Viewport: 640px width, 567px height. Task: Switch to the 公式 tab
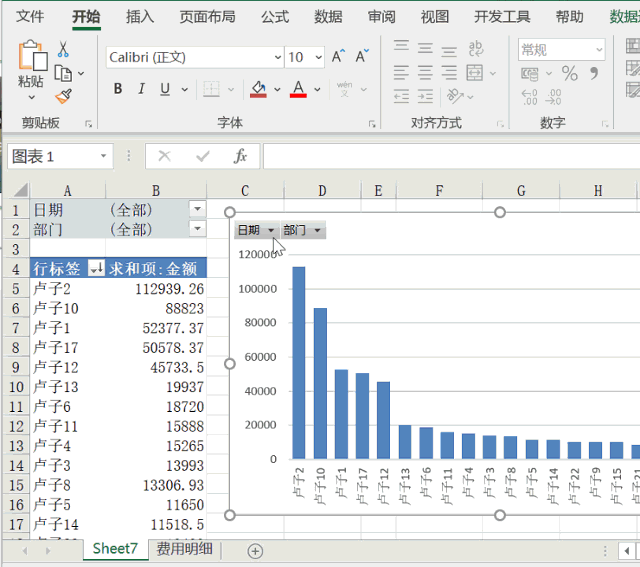tap(275, 17)
